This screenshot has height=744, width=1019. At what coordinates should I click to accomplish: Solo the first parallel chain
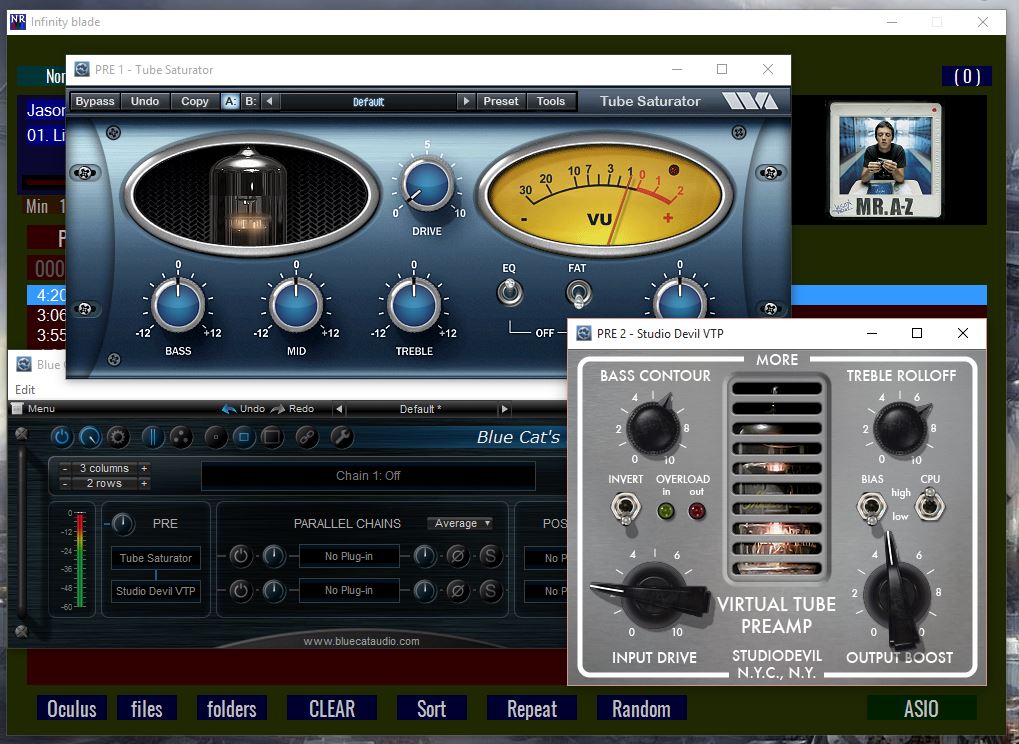pyautogui.click(x=491, y=556)
